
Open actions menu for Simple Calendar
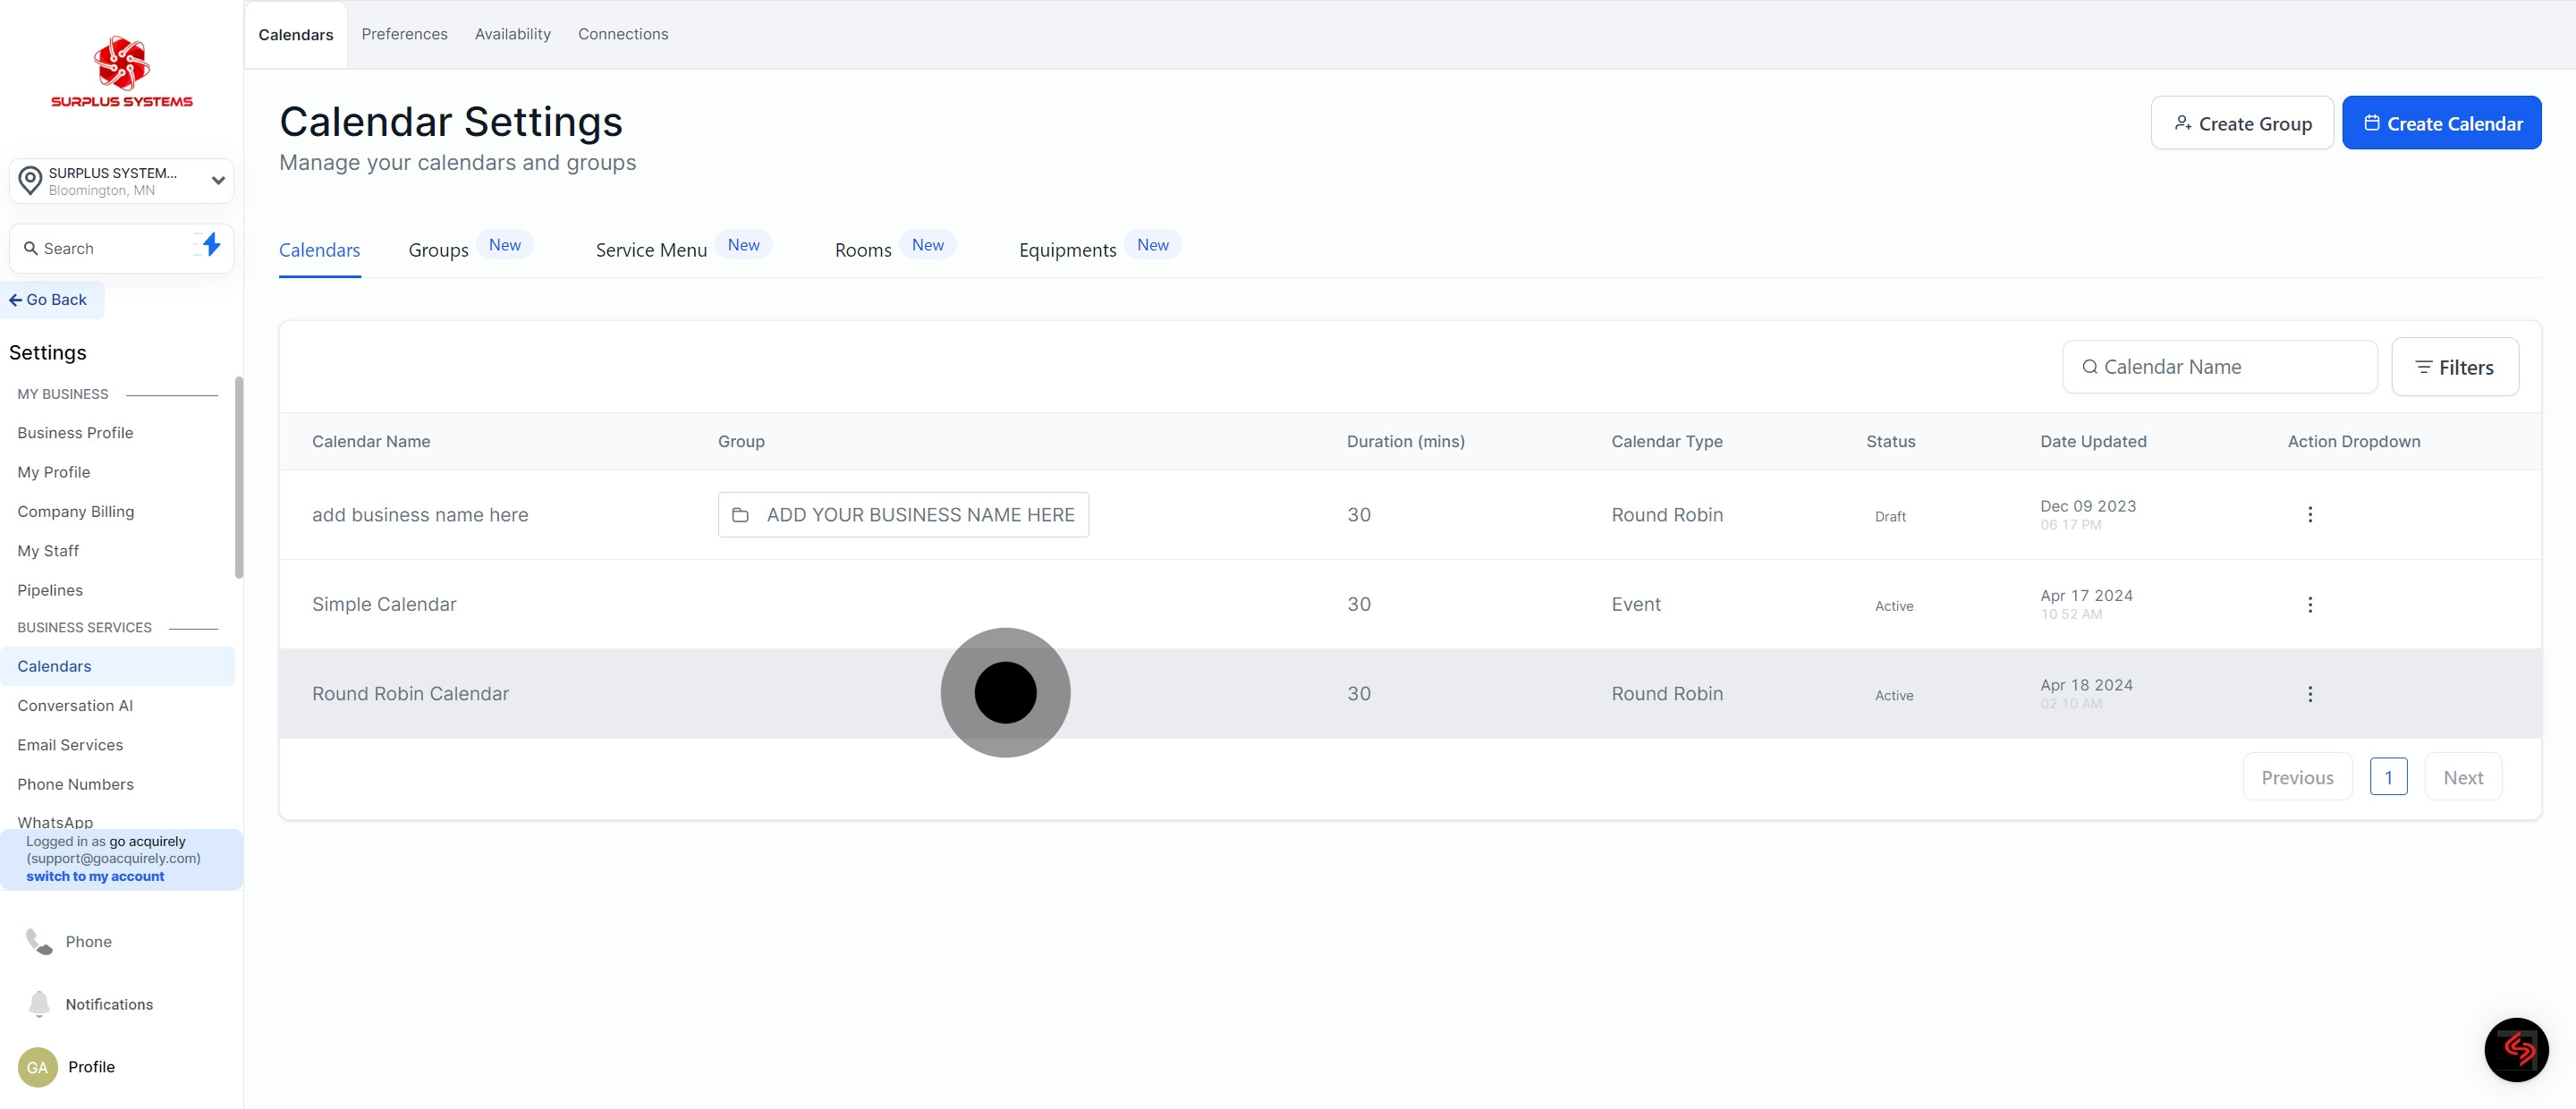click(2309, 604)
